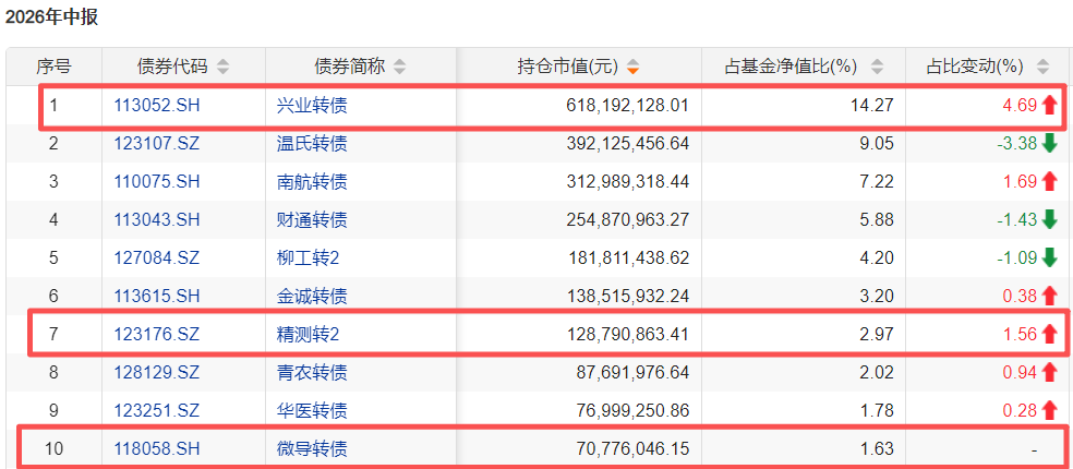1073x469 pixels.
Task: Select the -1.43 ratio change value
Action: (x=1016, y=220)
